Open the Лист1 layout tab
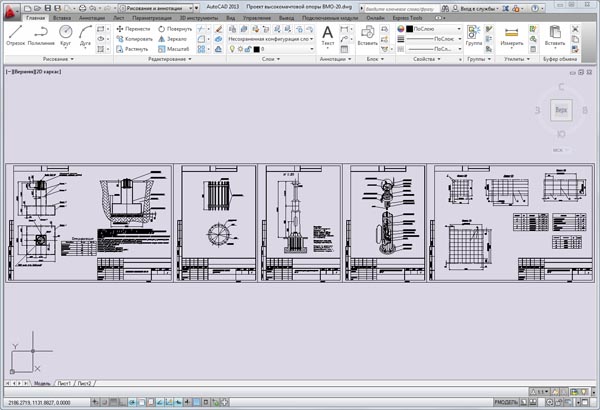The height and width of the screenshot is (410, 600). 64,383
